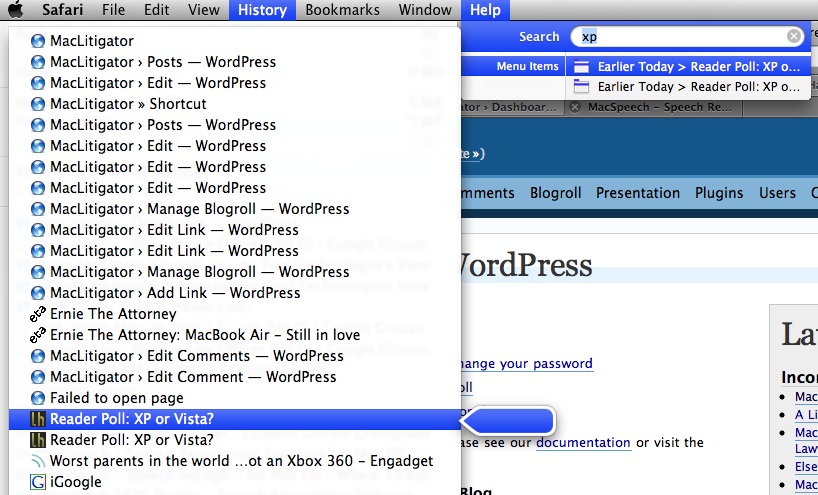818x495 pixels.
Task: Click the eta icon beside Ernie The Attorney
Action: point(38,314)
